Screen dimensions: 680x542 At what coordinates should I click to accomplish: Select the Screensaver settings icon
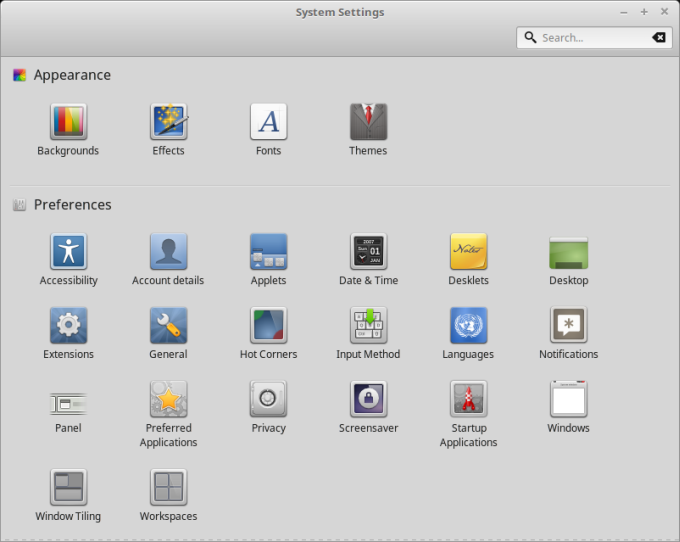pyautogui.click(x=368, y=400)
